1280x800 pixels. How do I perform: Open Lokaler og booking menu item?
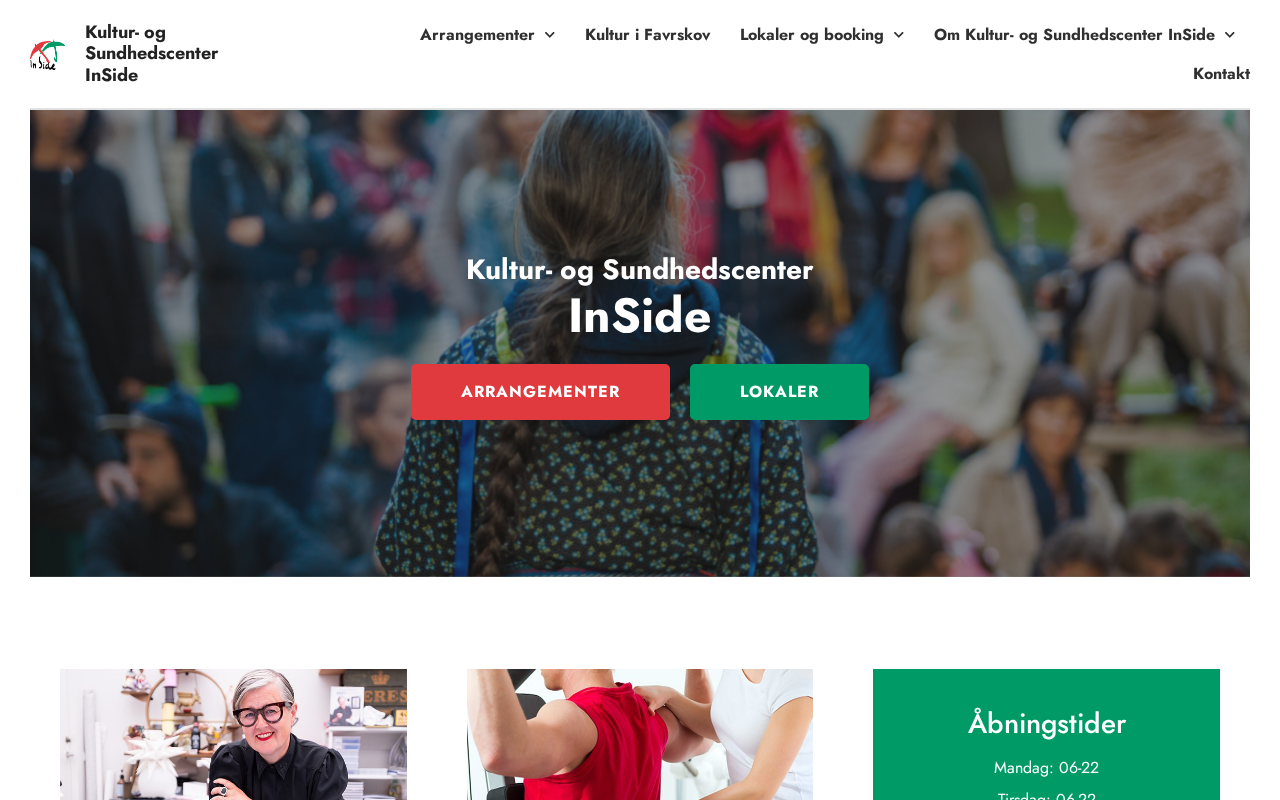pyautogui.click(x=812, y=35)
